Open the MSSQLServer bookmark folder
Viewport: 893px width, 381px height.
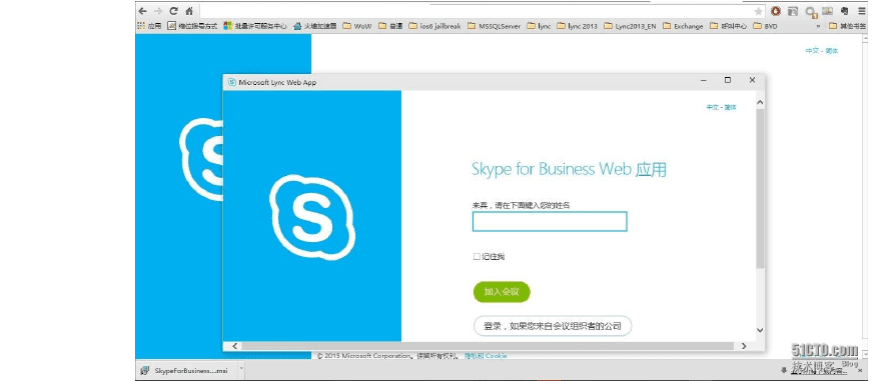coord(494,26)
